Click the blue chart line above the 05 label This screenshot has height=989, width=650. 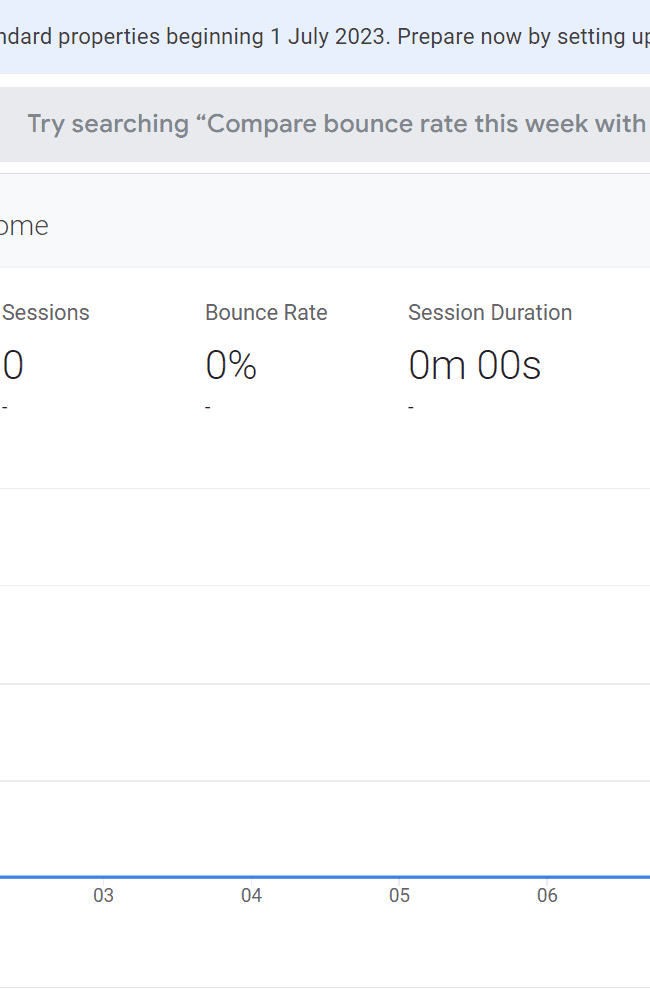(x=399, y=877)
